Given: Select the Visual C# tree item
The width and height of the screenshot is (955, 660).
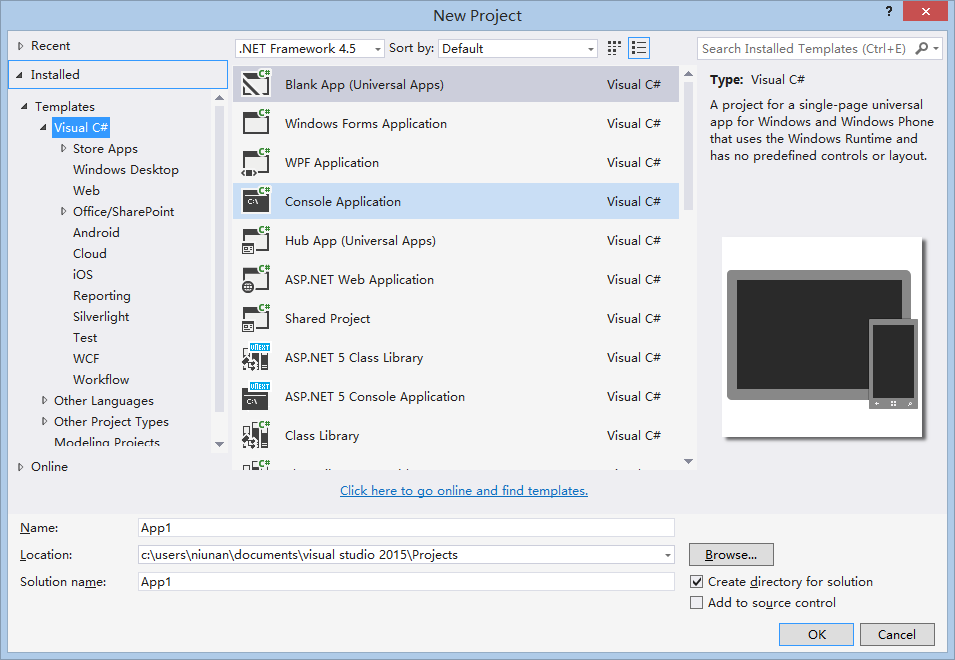Looking at the screenshot, I should 81,128.
